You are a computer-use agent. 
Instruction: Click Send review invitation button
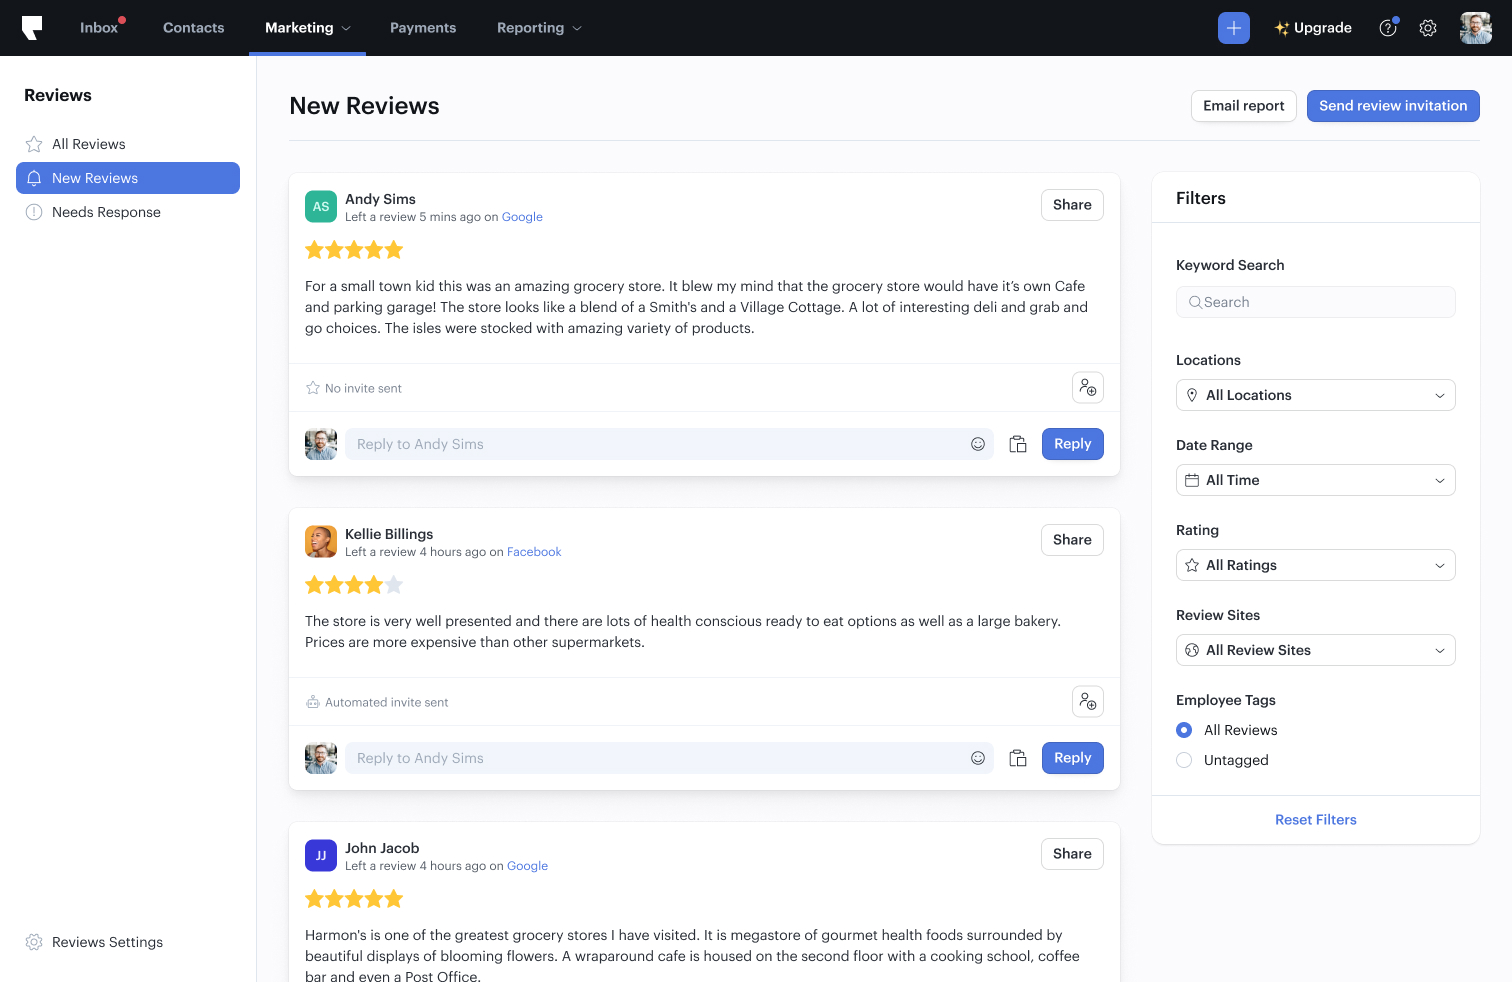click(x=1392, y=106)
